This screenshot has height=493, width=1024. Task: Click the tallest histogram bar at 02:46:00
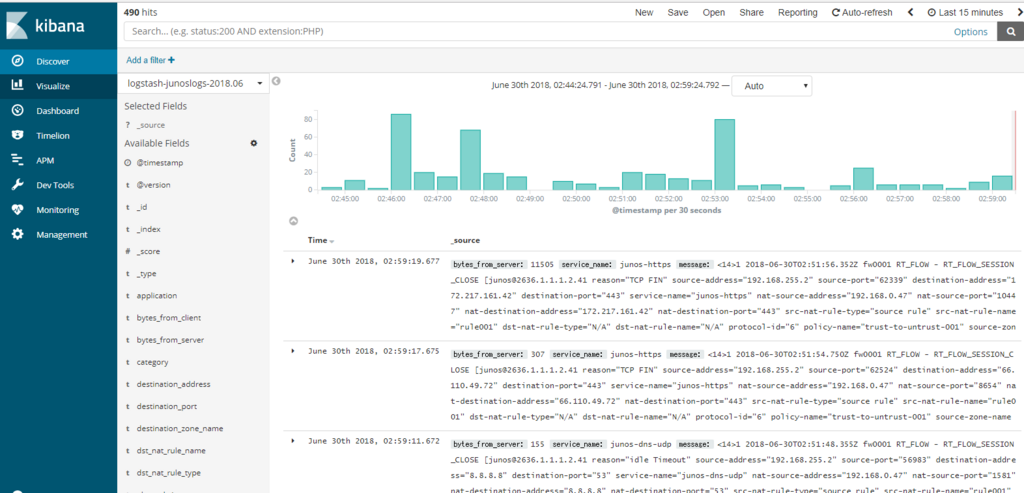[400, 151]
